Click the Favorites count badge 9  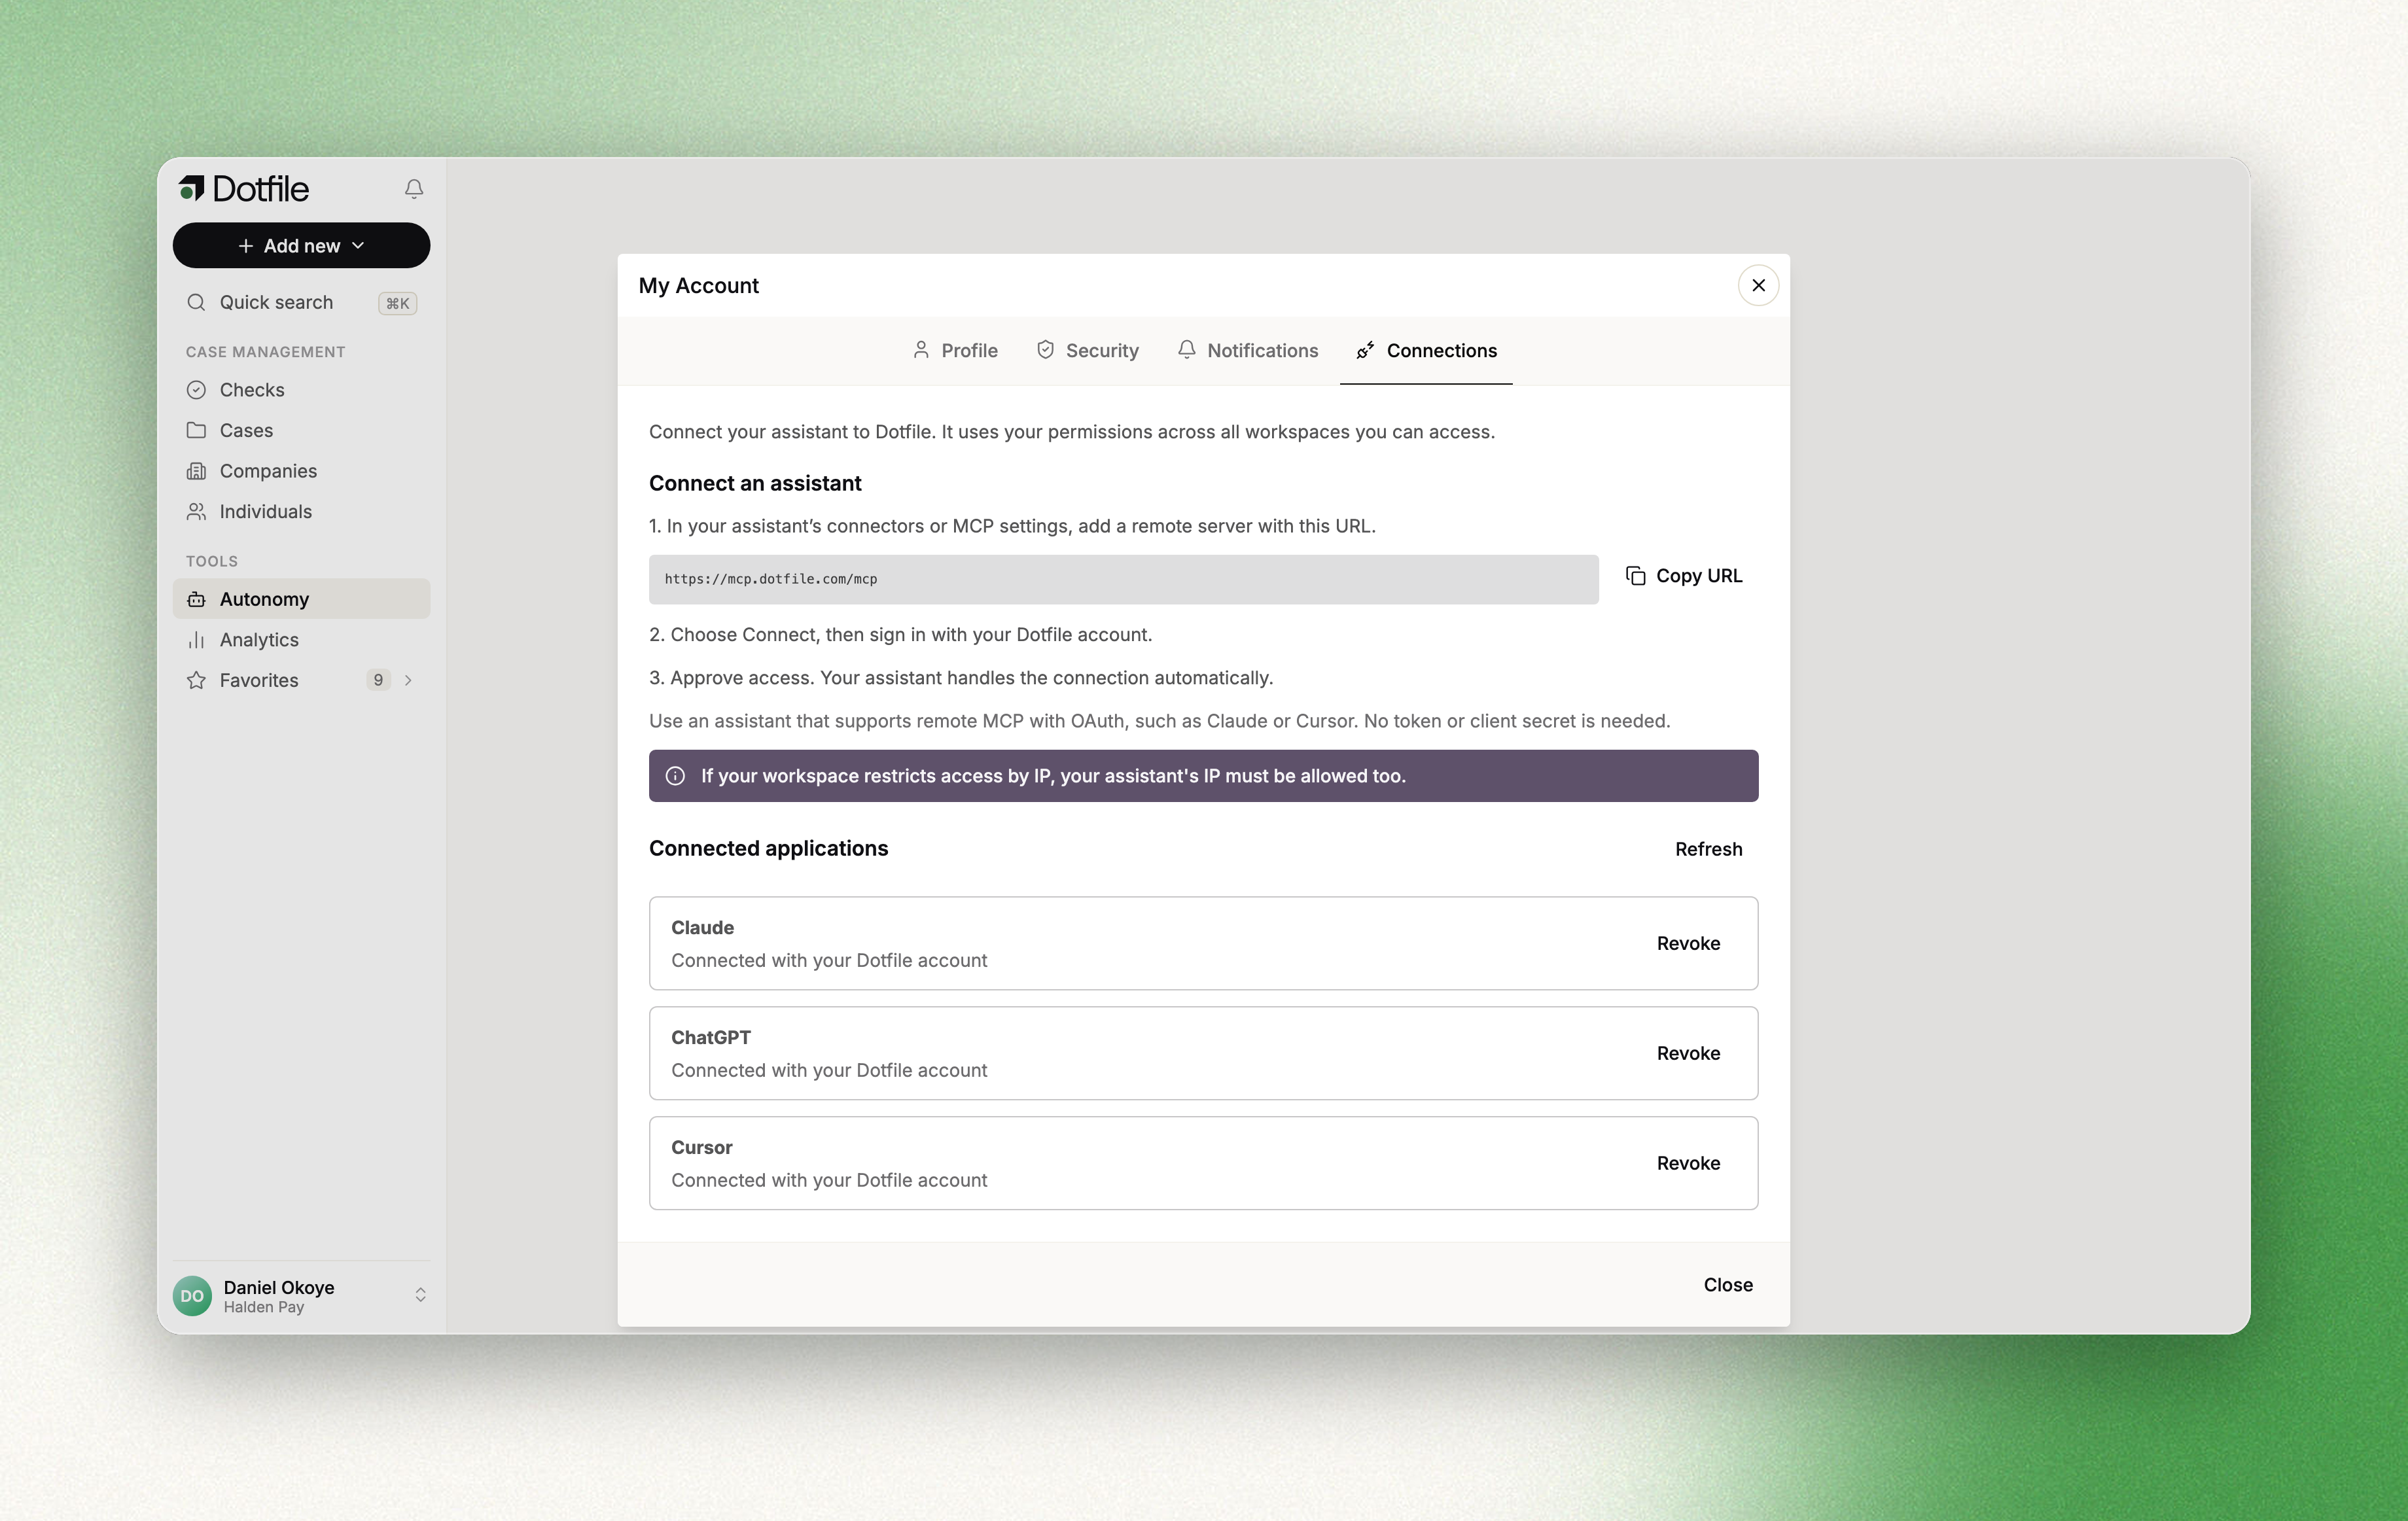[378, 680]
